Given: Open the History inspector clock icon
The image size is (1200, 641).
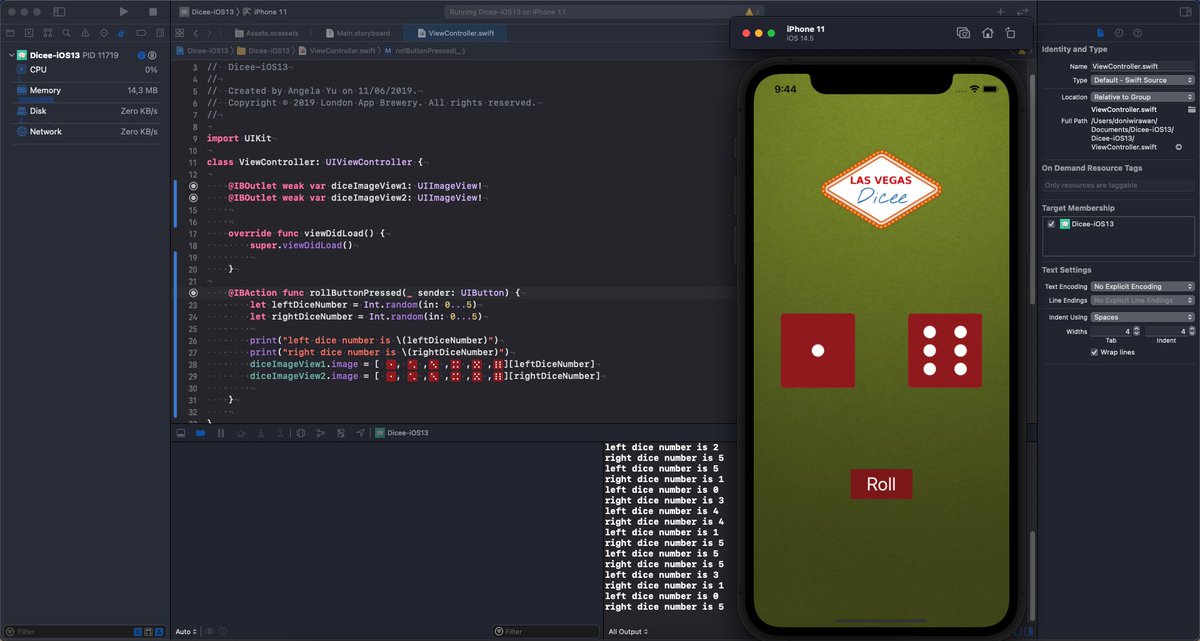Looking at the screenshot, I should [1118, 33].
